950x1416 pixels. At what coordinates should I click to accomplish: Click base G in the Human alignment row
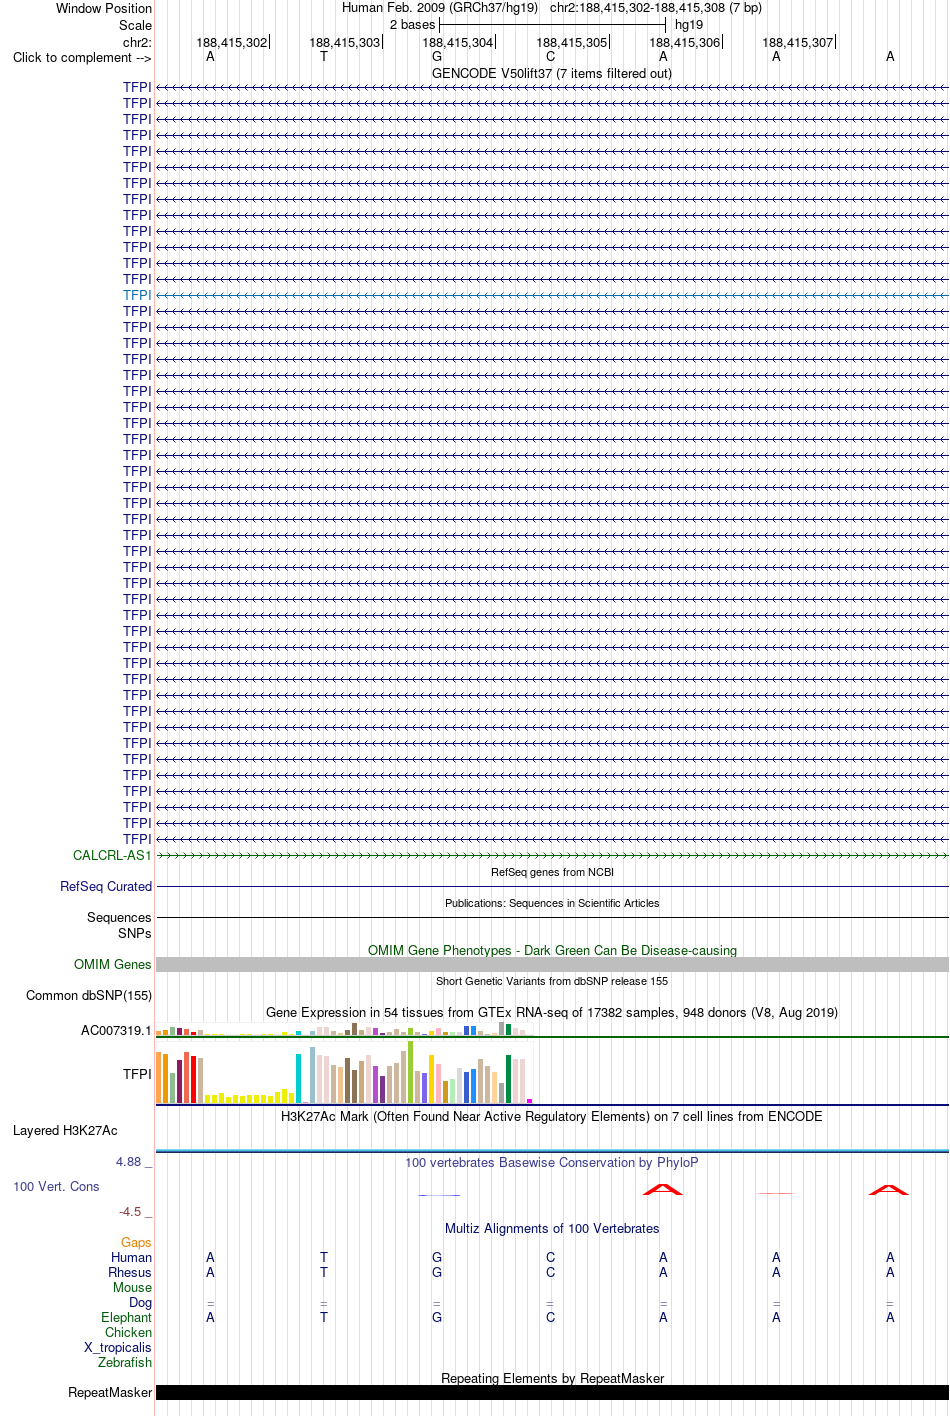pyautogui.click(x=437, y=1257)
